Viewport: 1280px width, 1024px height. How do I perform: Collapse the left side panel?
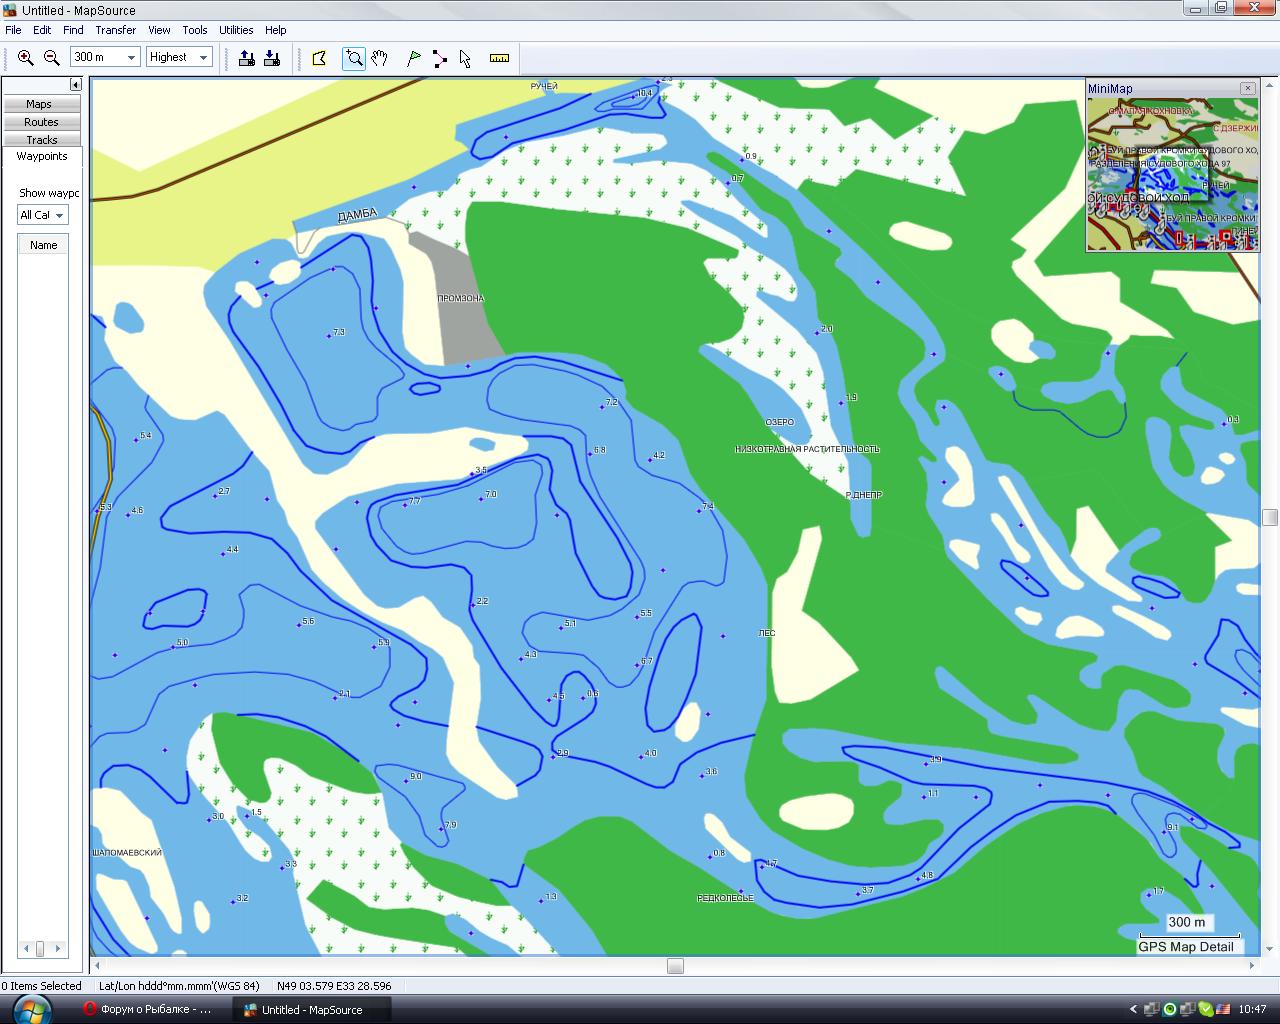click(x=75, y=85)
